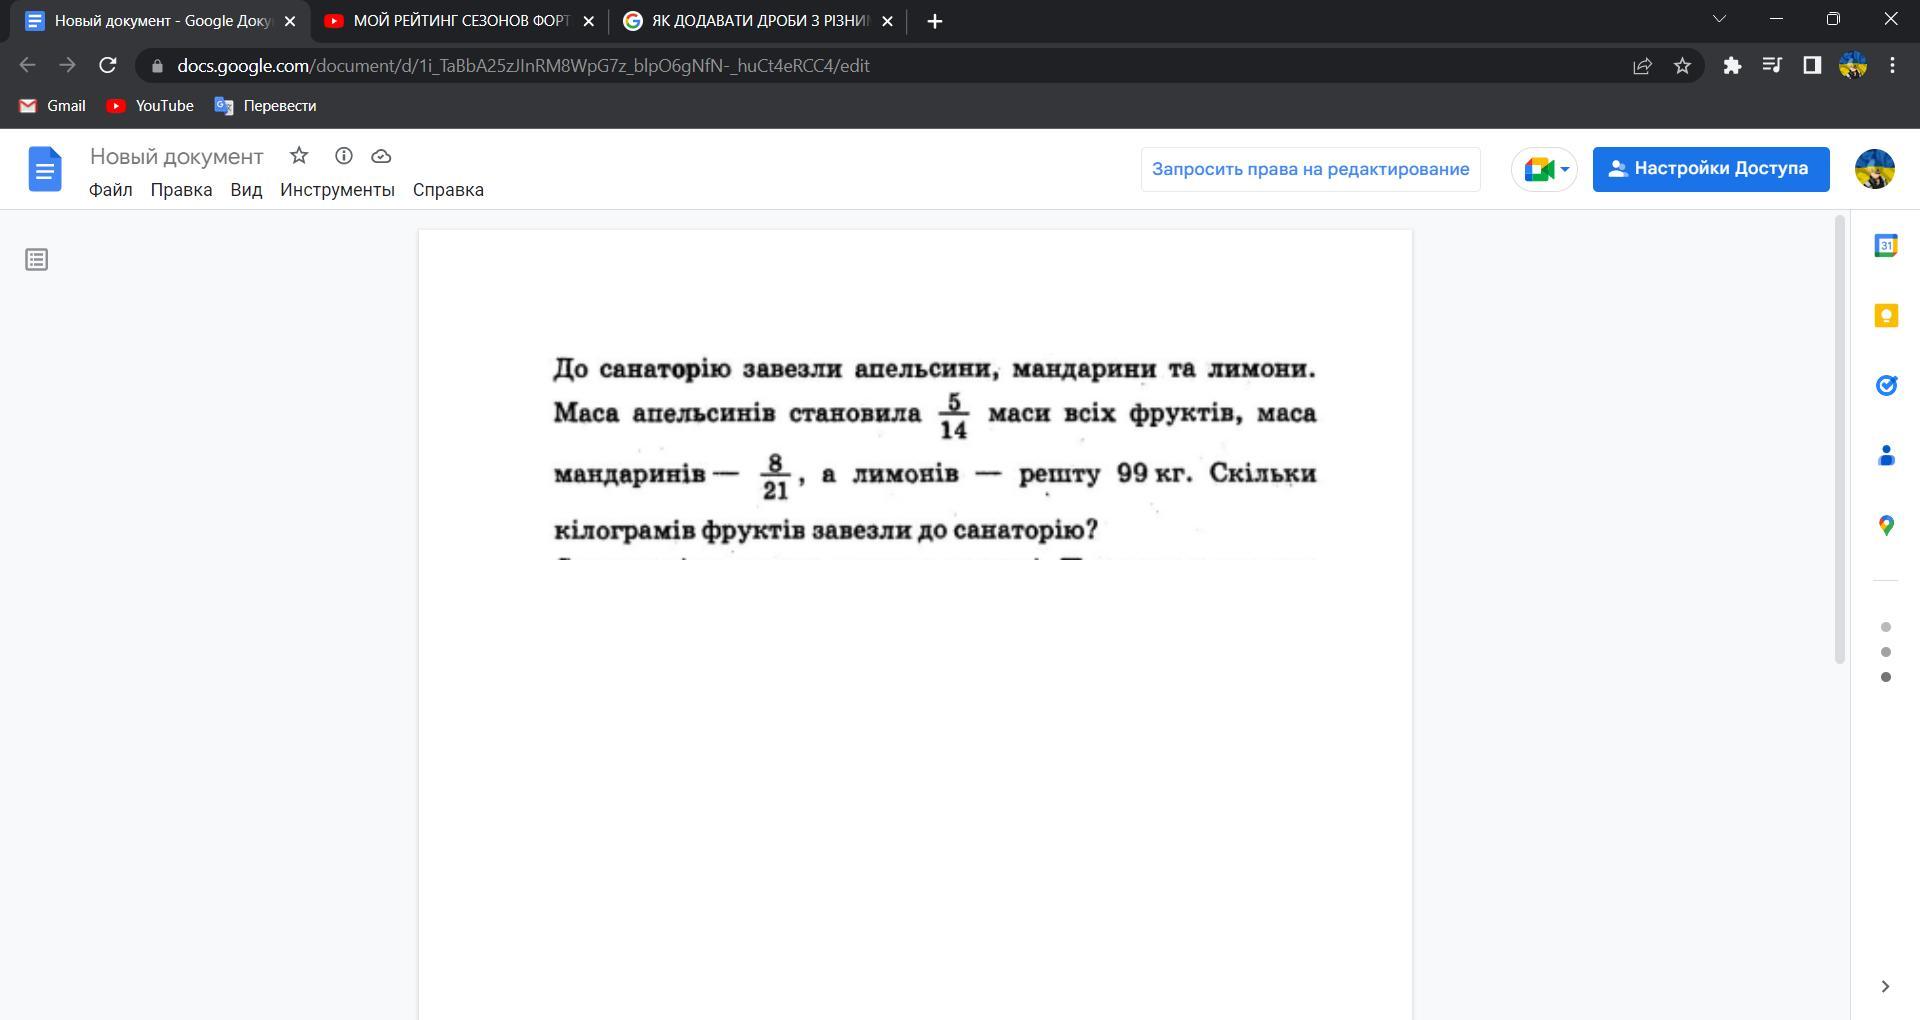This screenshot has height=1020, width=1920.
Task: Open the "Справка" menu
Action: pyautogui.click(x=448, y=190)
